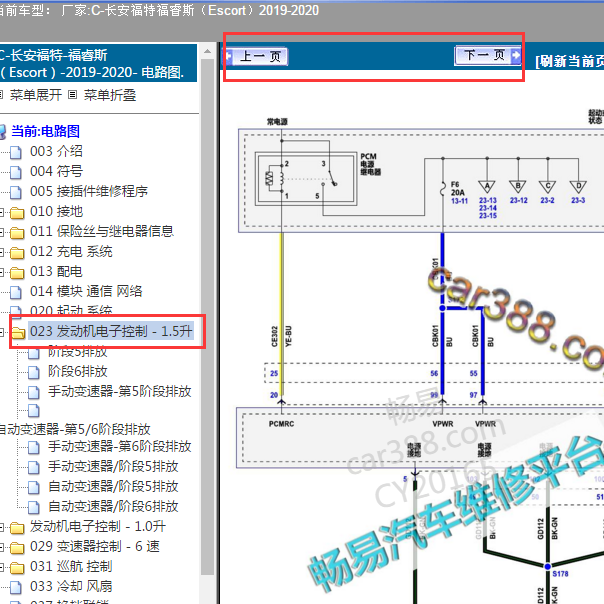
Task: Open the 012 充电 系统 folder
Action: tap(71, 252)
